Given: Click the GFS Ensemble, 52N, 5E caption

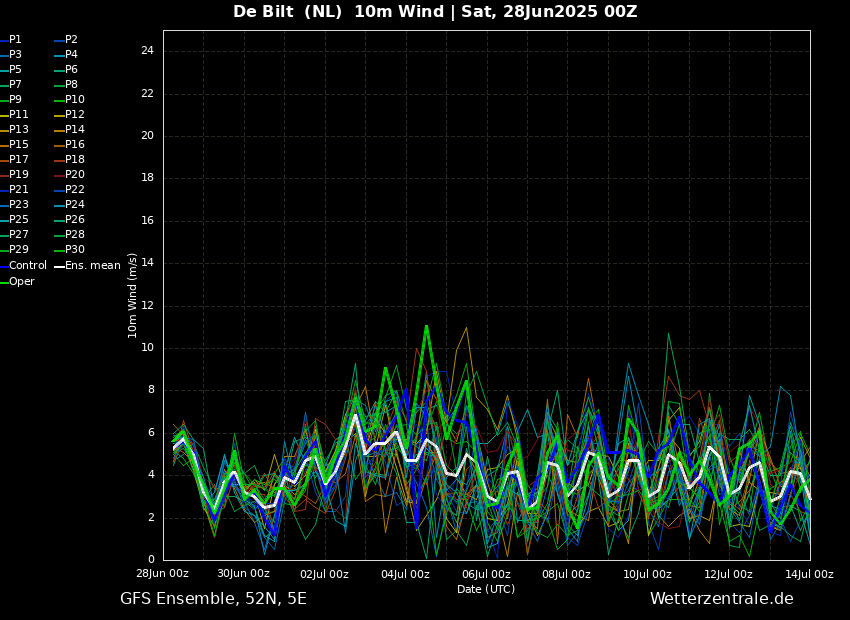Looking at the screenshot, I should coord(213,599).
